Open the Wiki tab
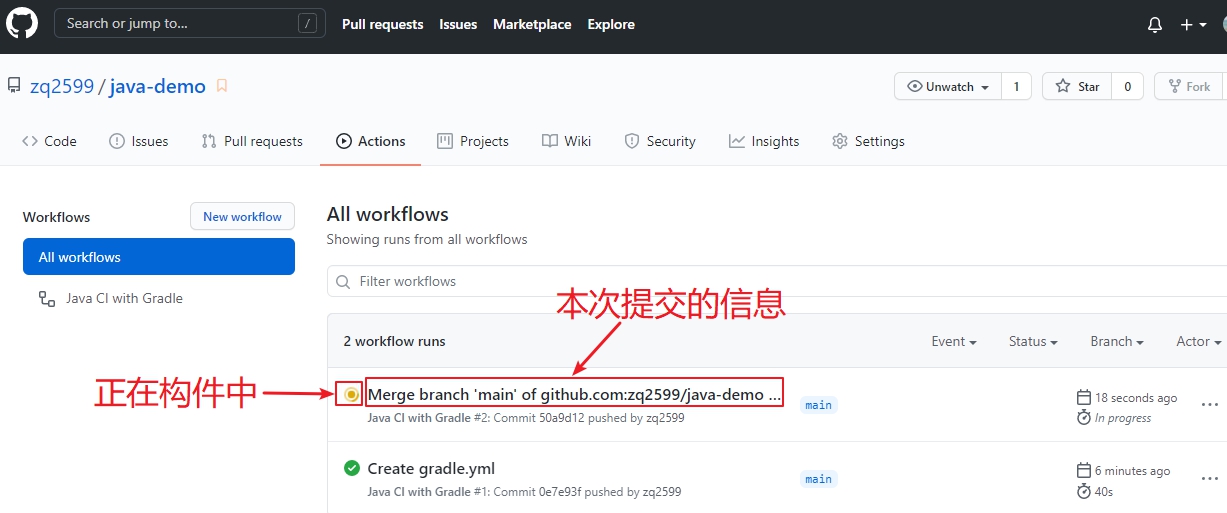 [x=567, y=141]
